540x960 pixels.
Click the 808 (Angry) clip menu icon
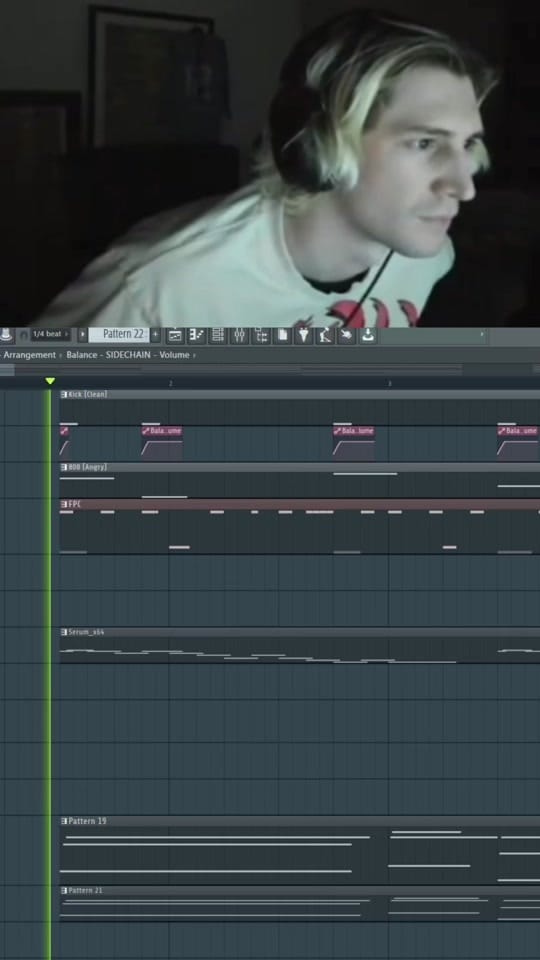coord(64,467)
